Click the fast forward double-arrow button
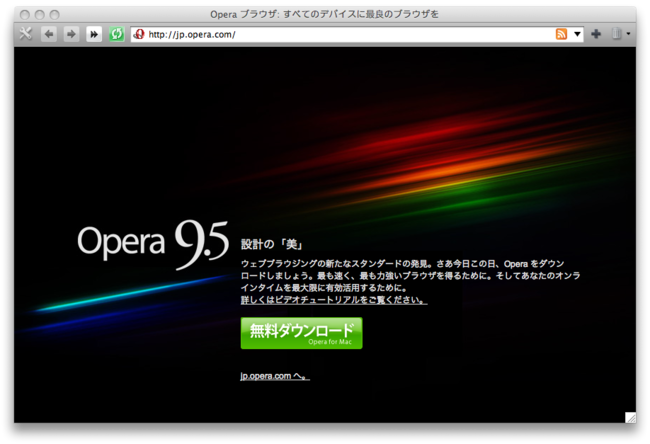650x444 pixels. 94,34
